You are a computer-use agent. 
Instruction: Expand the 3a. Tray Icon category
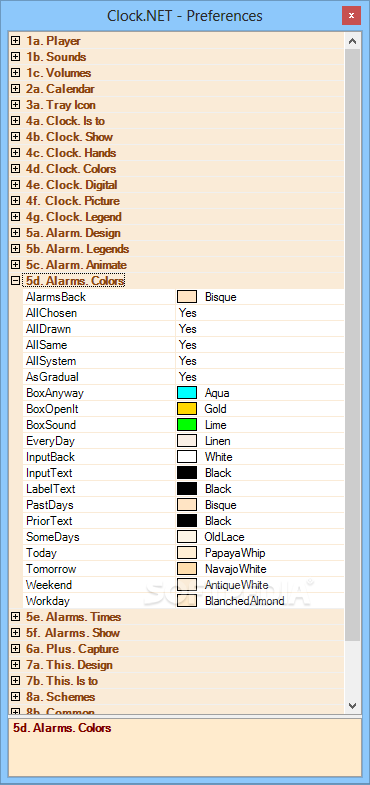click(x=16, y=105)
